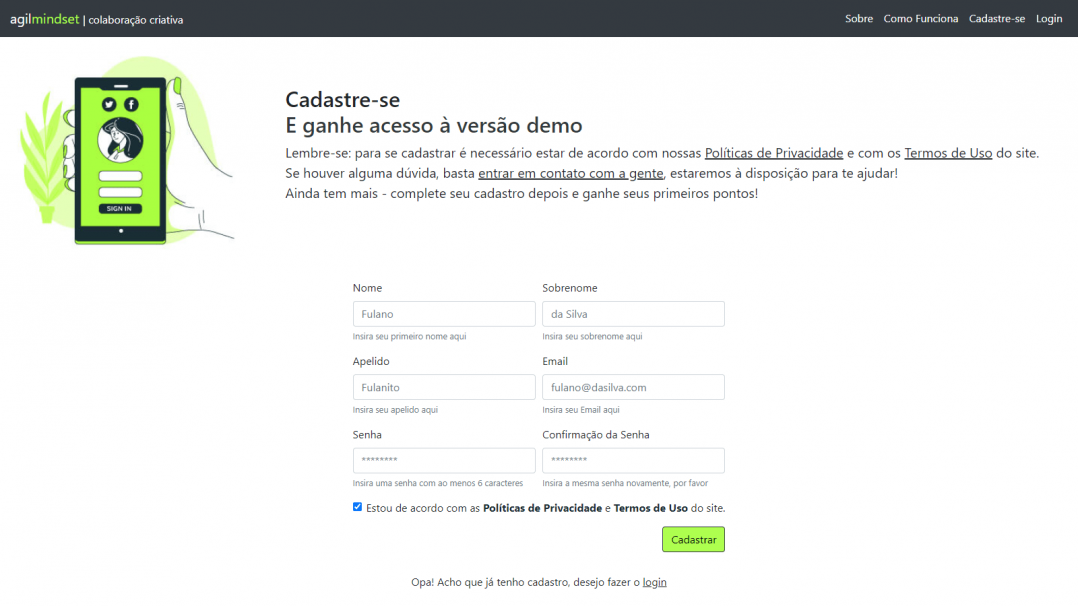The height and width of the screenshot is (606, 1078).
Task: Open the Termos de Uso link
Action: pyautogui.click(x=947, y=152)
